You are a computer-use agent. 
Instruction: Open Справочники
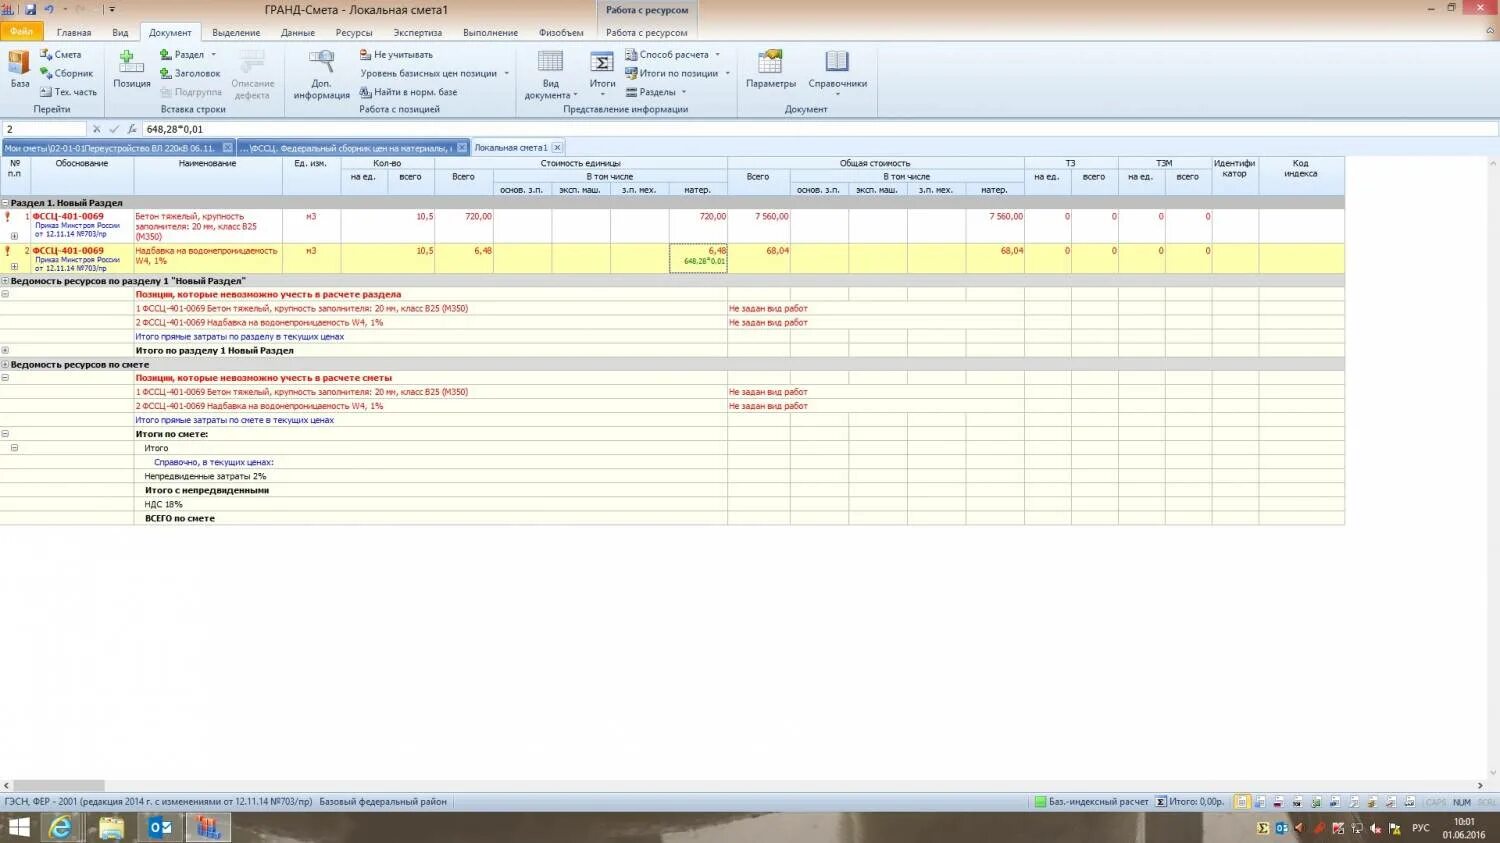tap(837, 72)
